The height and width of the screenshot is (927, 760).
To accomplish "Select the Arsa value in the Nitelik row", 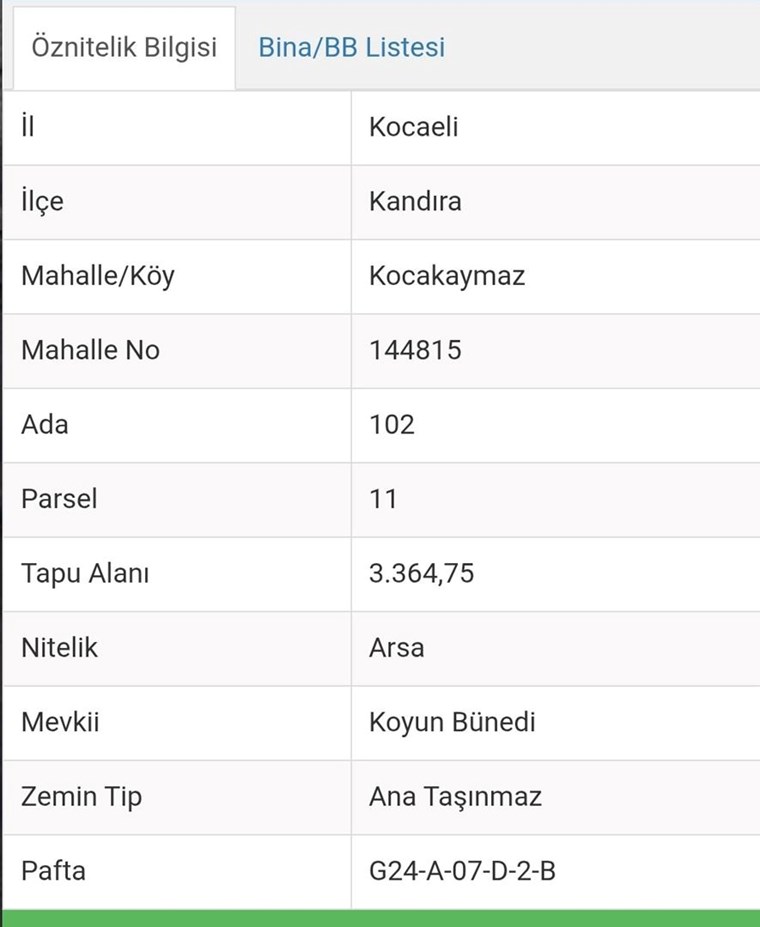I will (396, 647).
